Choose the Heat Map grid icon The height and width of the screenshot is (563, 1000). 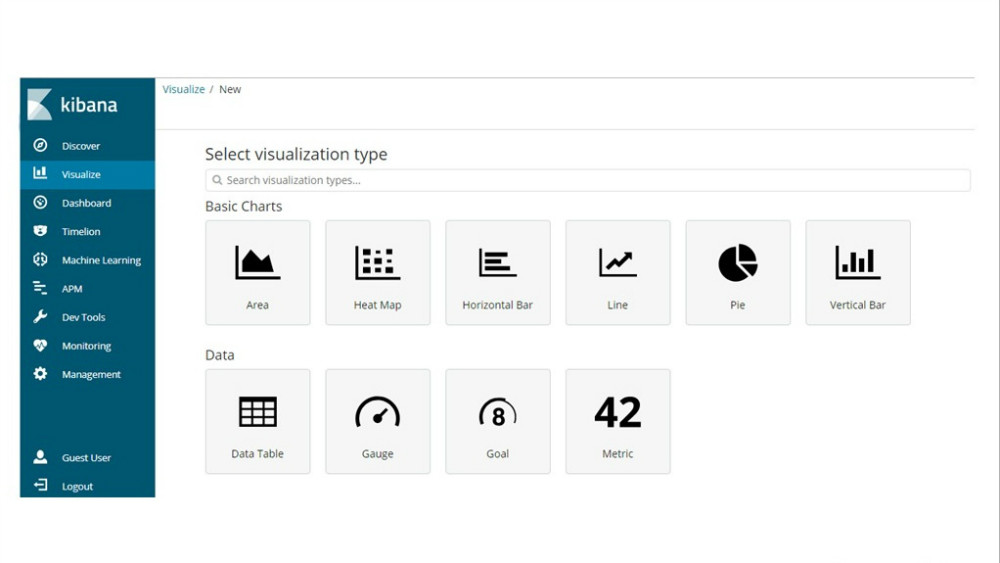click(x=378, y=263)
